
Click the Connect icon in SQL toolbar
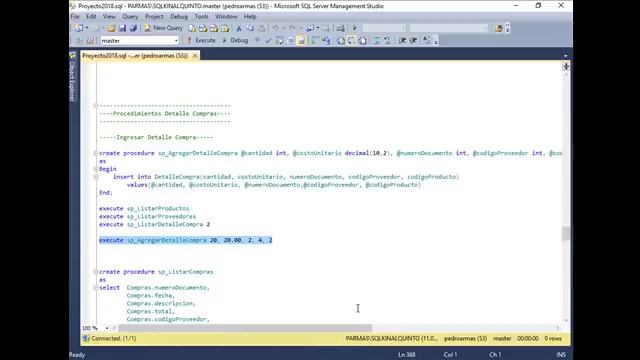[x=79, y=40]
